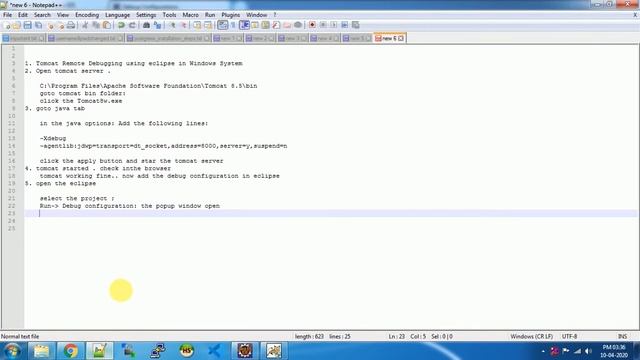The image size is (640, 360).
Task: Toggle the Show Indent Guide button
Action: [x=244, y=25]
